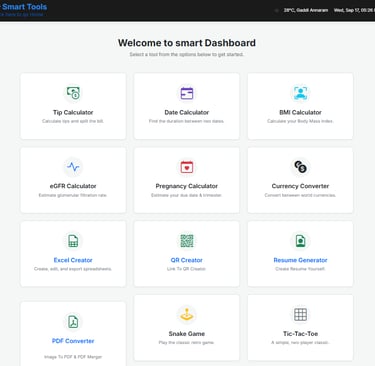Viewport: 375px width, 366px height.
Task: Select the Resume Generator document icon
Action: 300,241
